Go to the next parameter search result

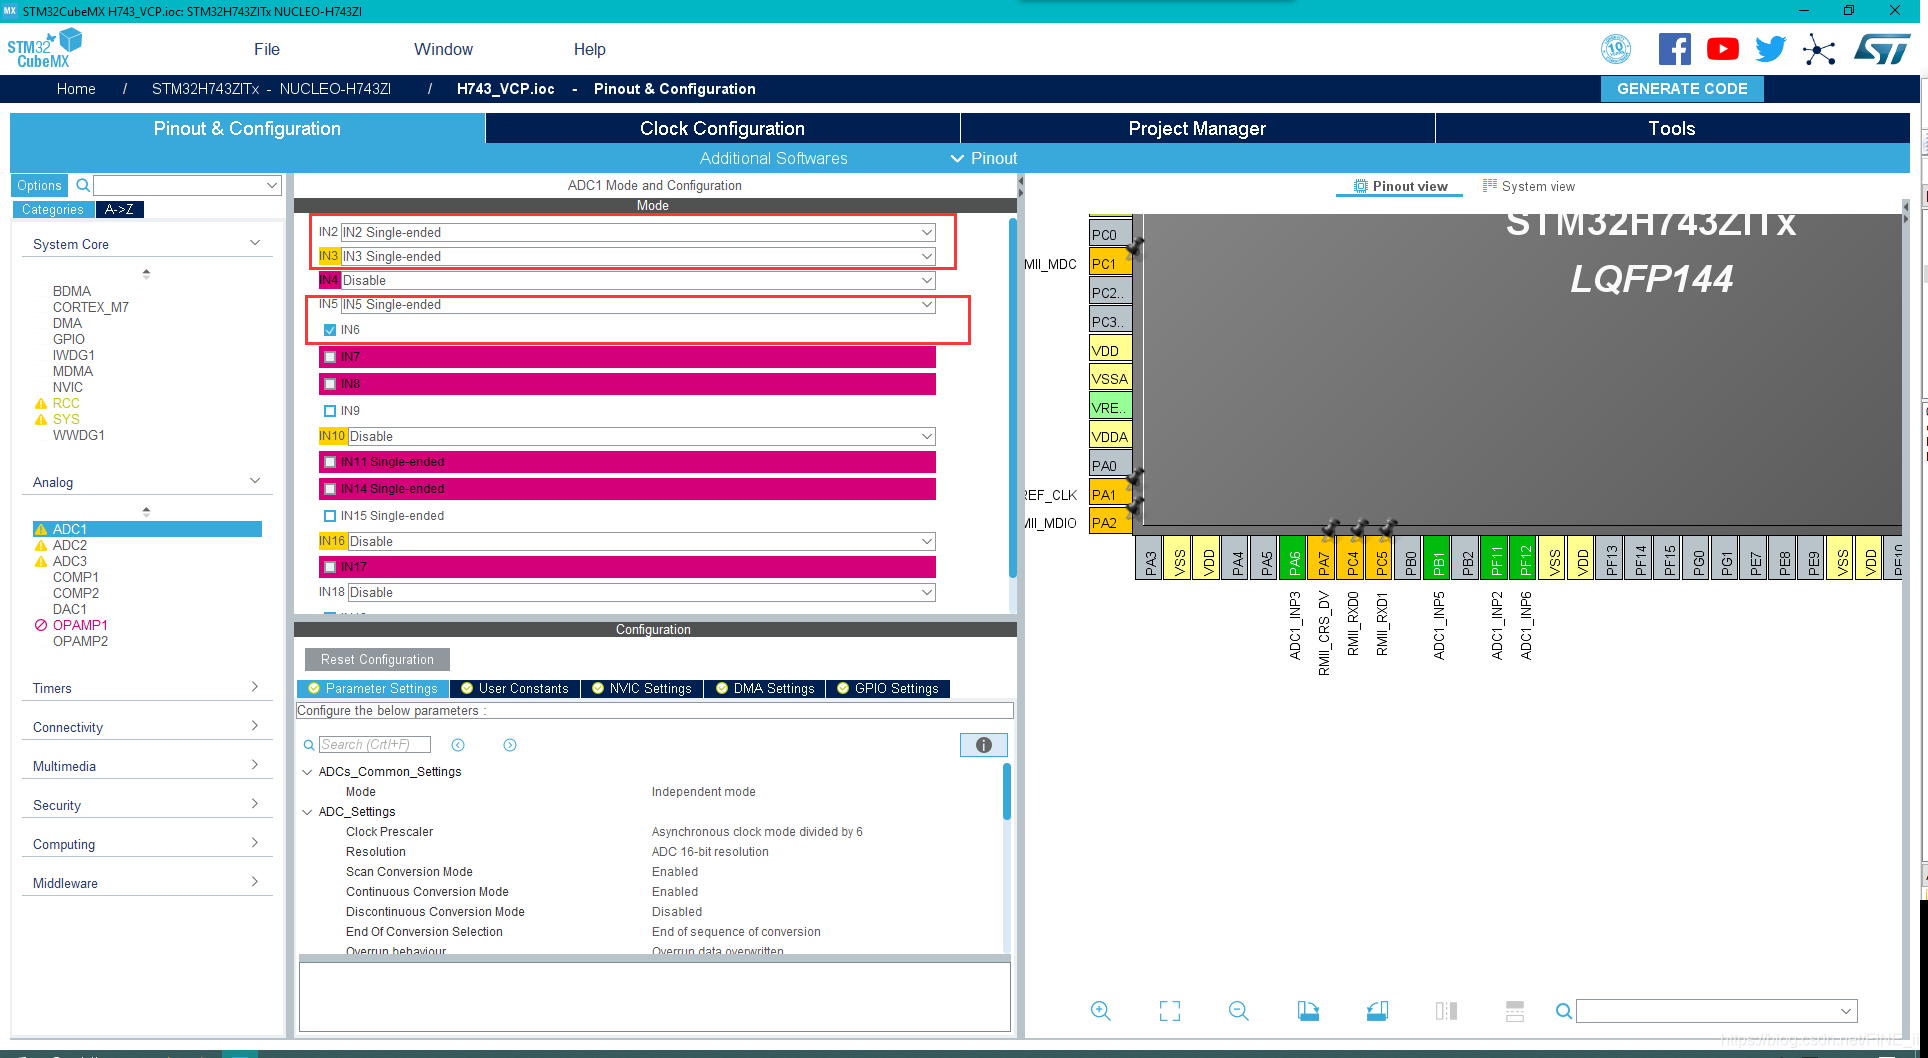coord(510,745)
